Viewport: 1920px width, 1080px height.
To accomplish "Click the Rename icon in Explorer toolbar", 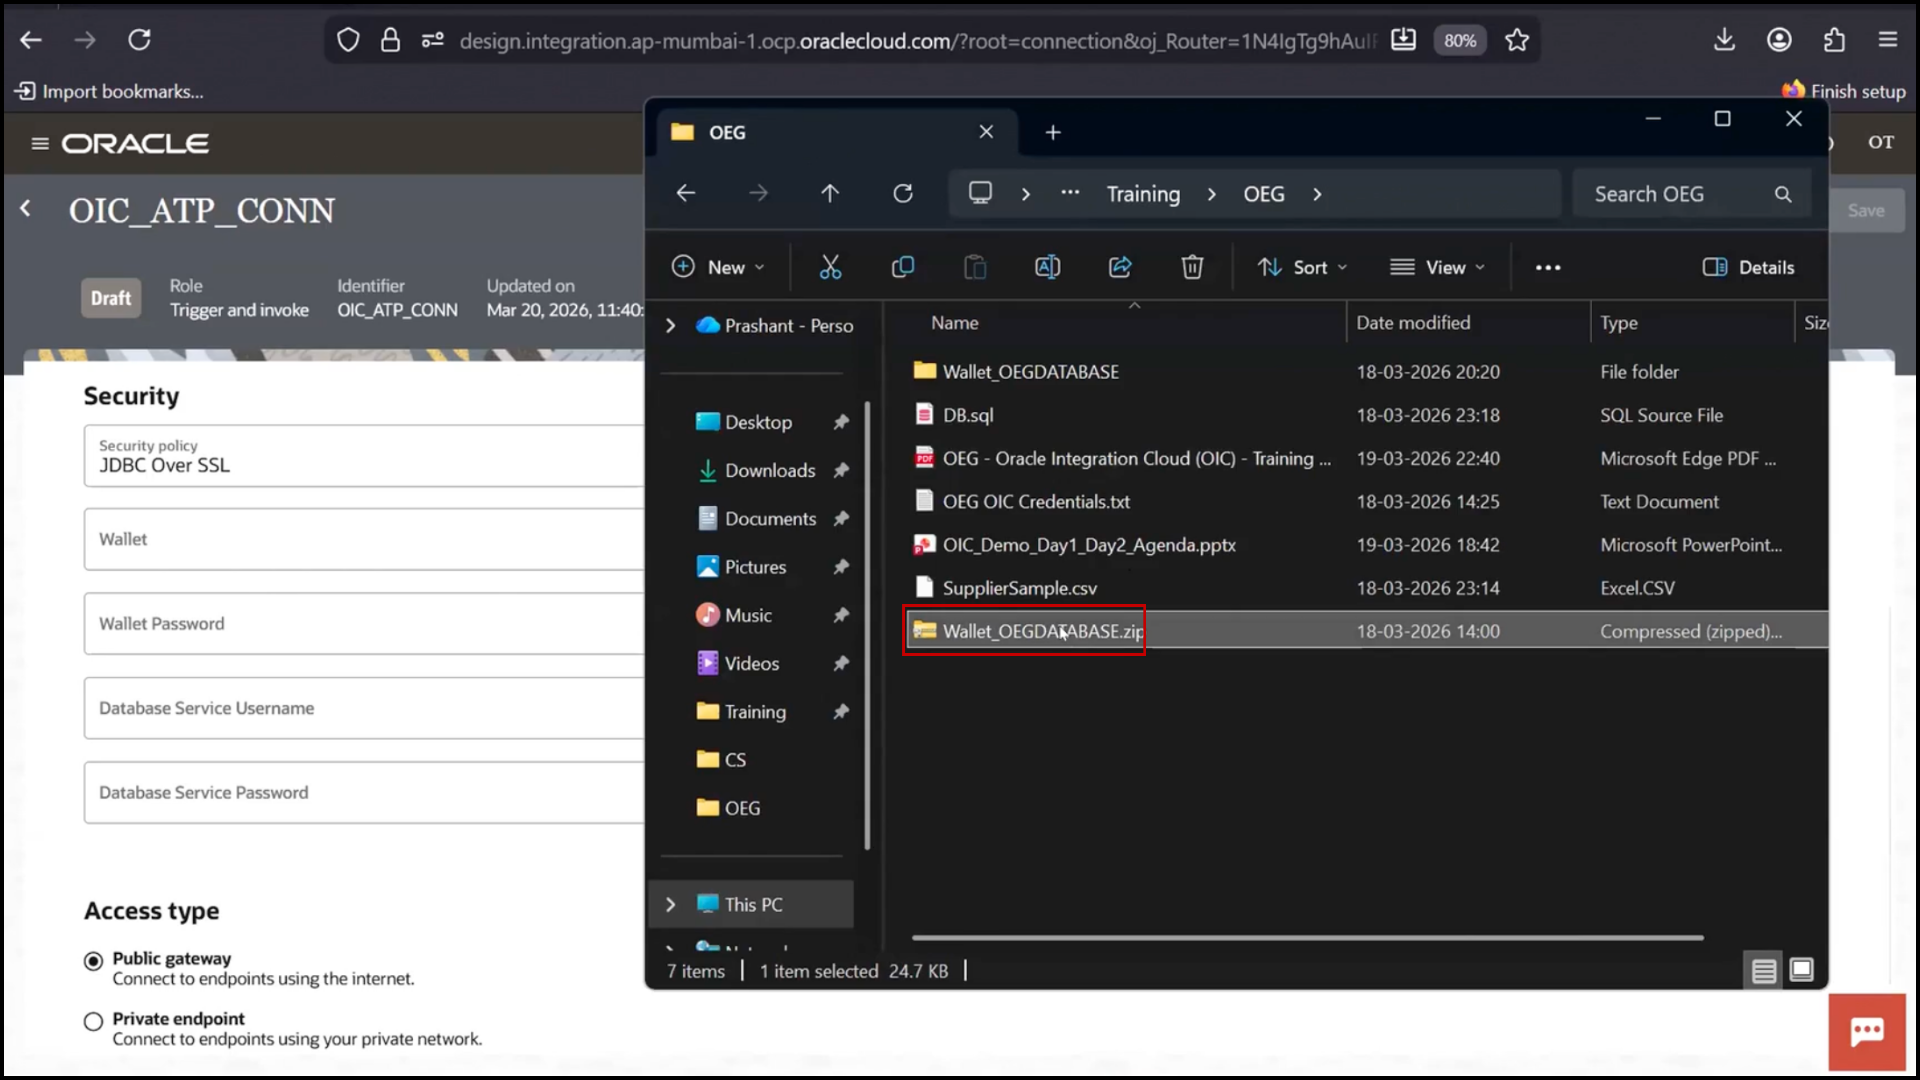I will tap(1047, 267).
